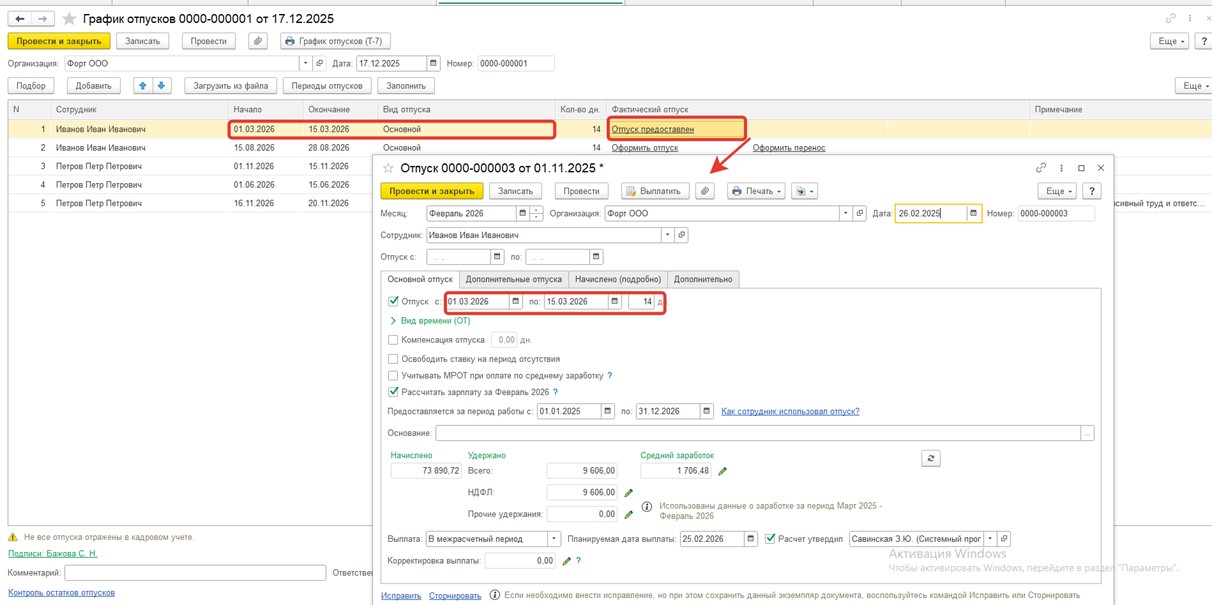
Task: Enable the Компенсация отпуска checkbox
Action: 393,340
